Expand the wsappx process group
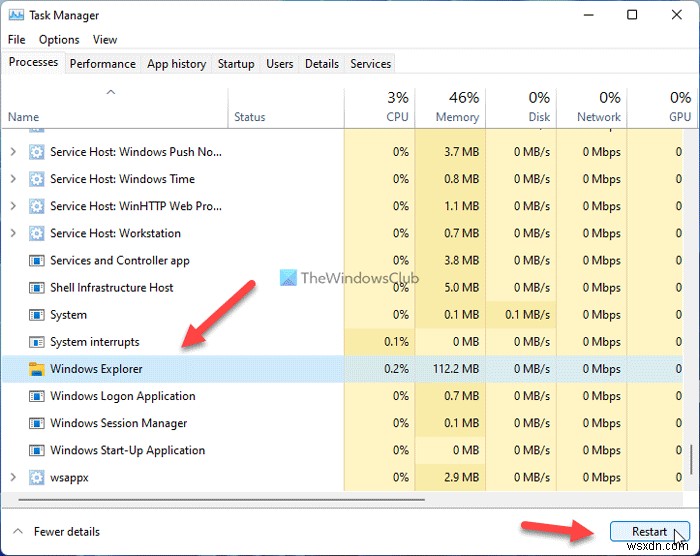 (13, 477)
